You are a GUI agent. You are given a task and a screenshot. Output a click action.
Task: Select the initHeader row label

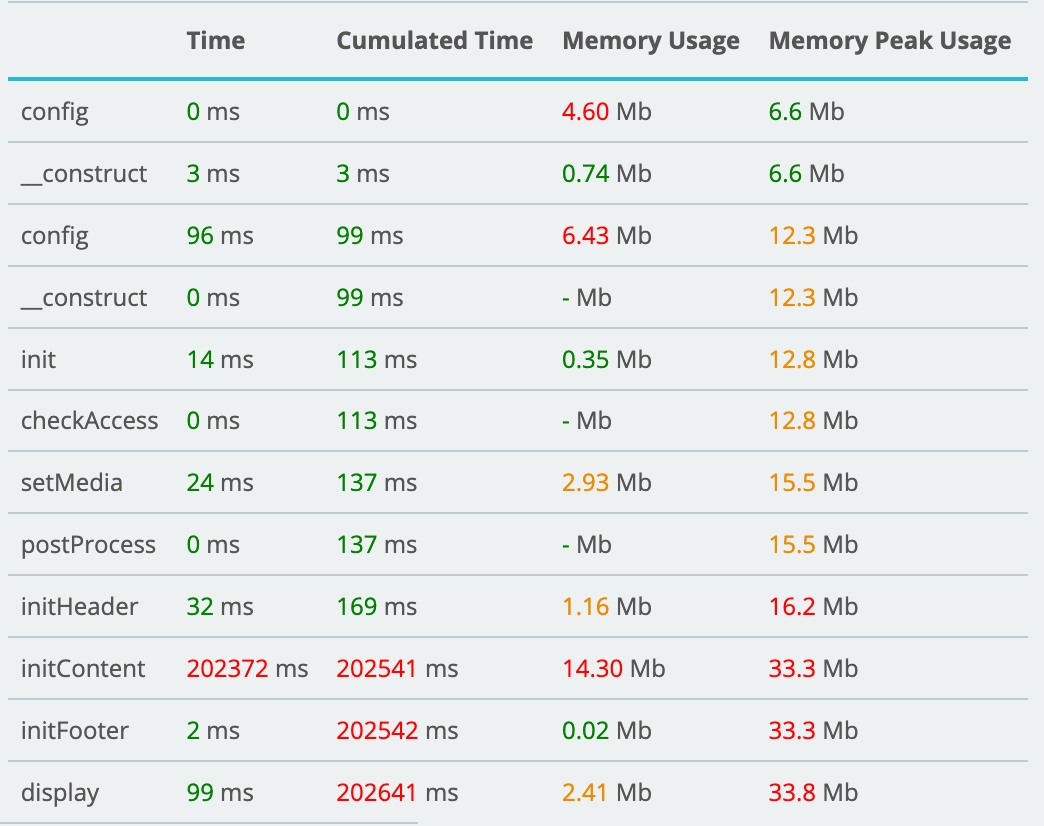pos(79,607)
